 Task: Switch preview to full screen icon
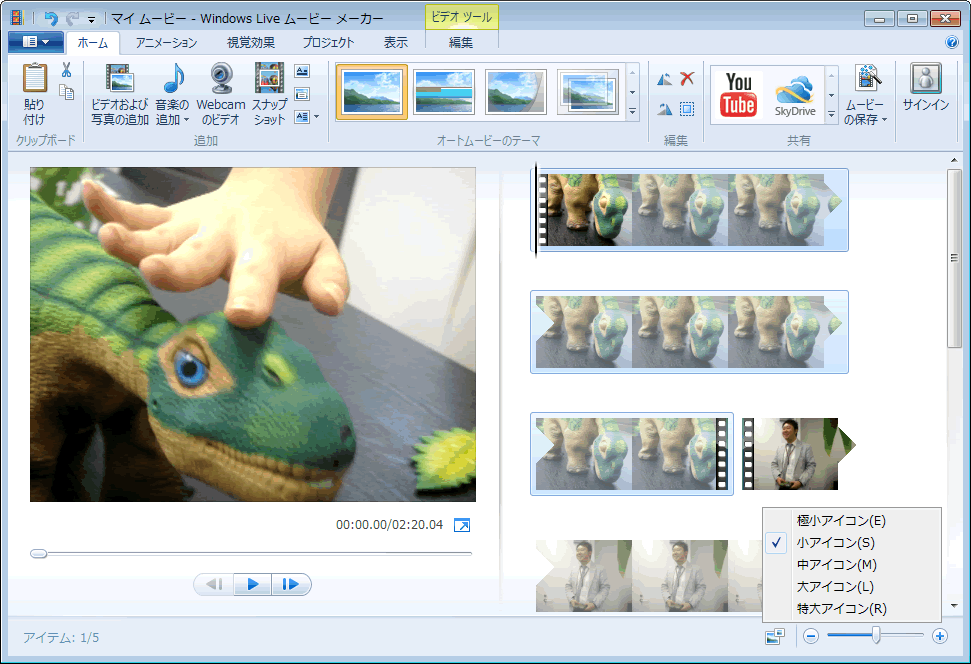click(461, 525)
